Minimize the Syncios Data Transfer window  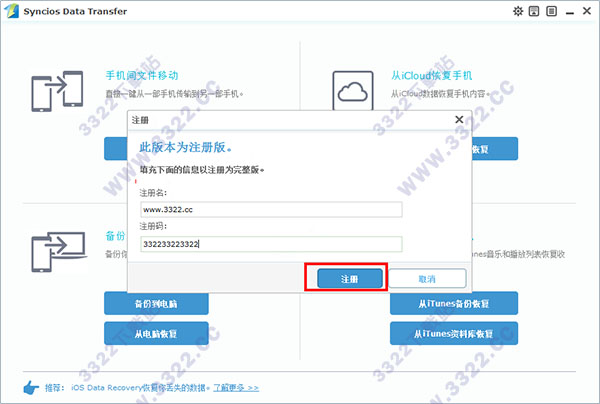tap(570, 13)
